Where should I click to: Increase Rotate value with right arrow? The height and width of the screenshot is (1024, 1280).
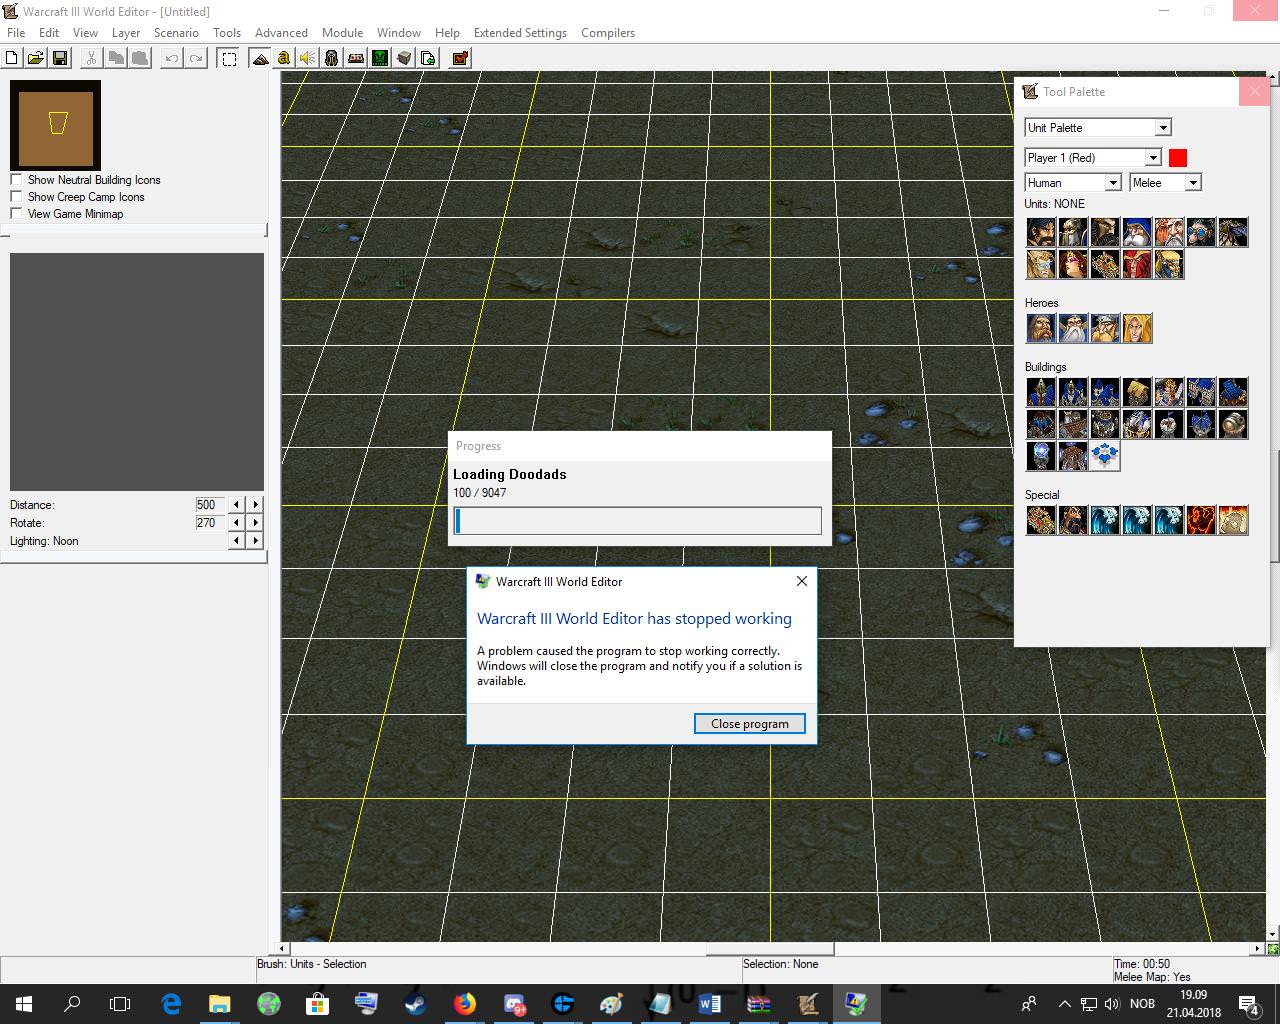256,523
